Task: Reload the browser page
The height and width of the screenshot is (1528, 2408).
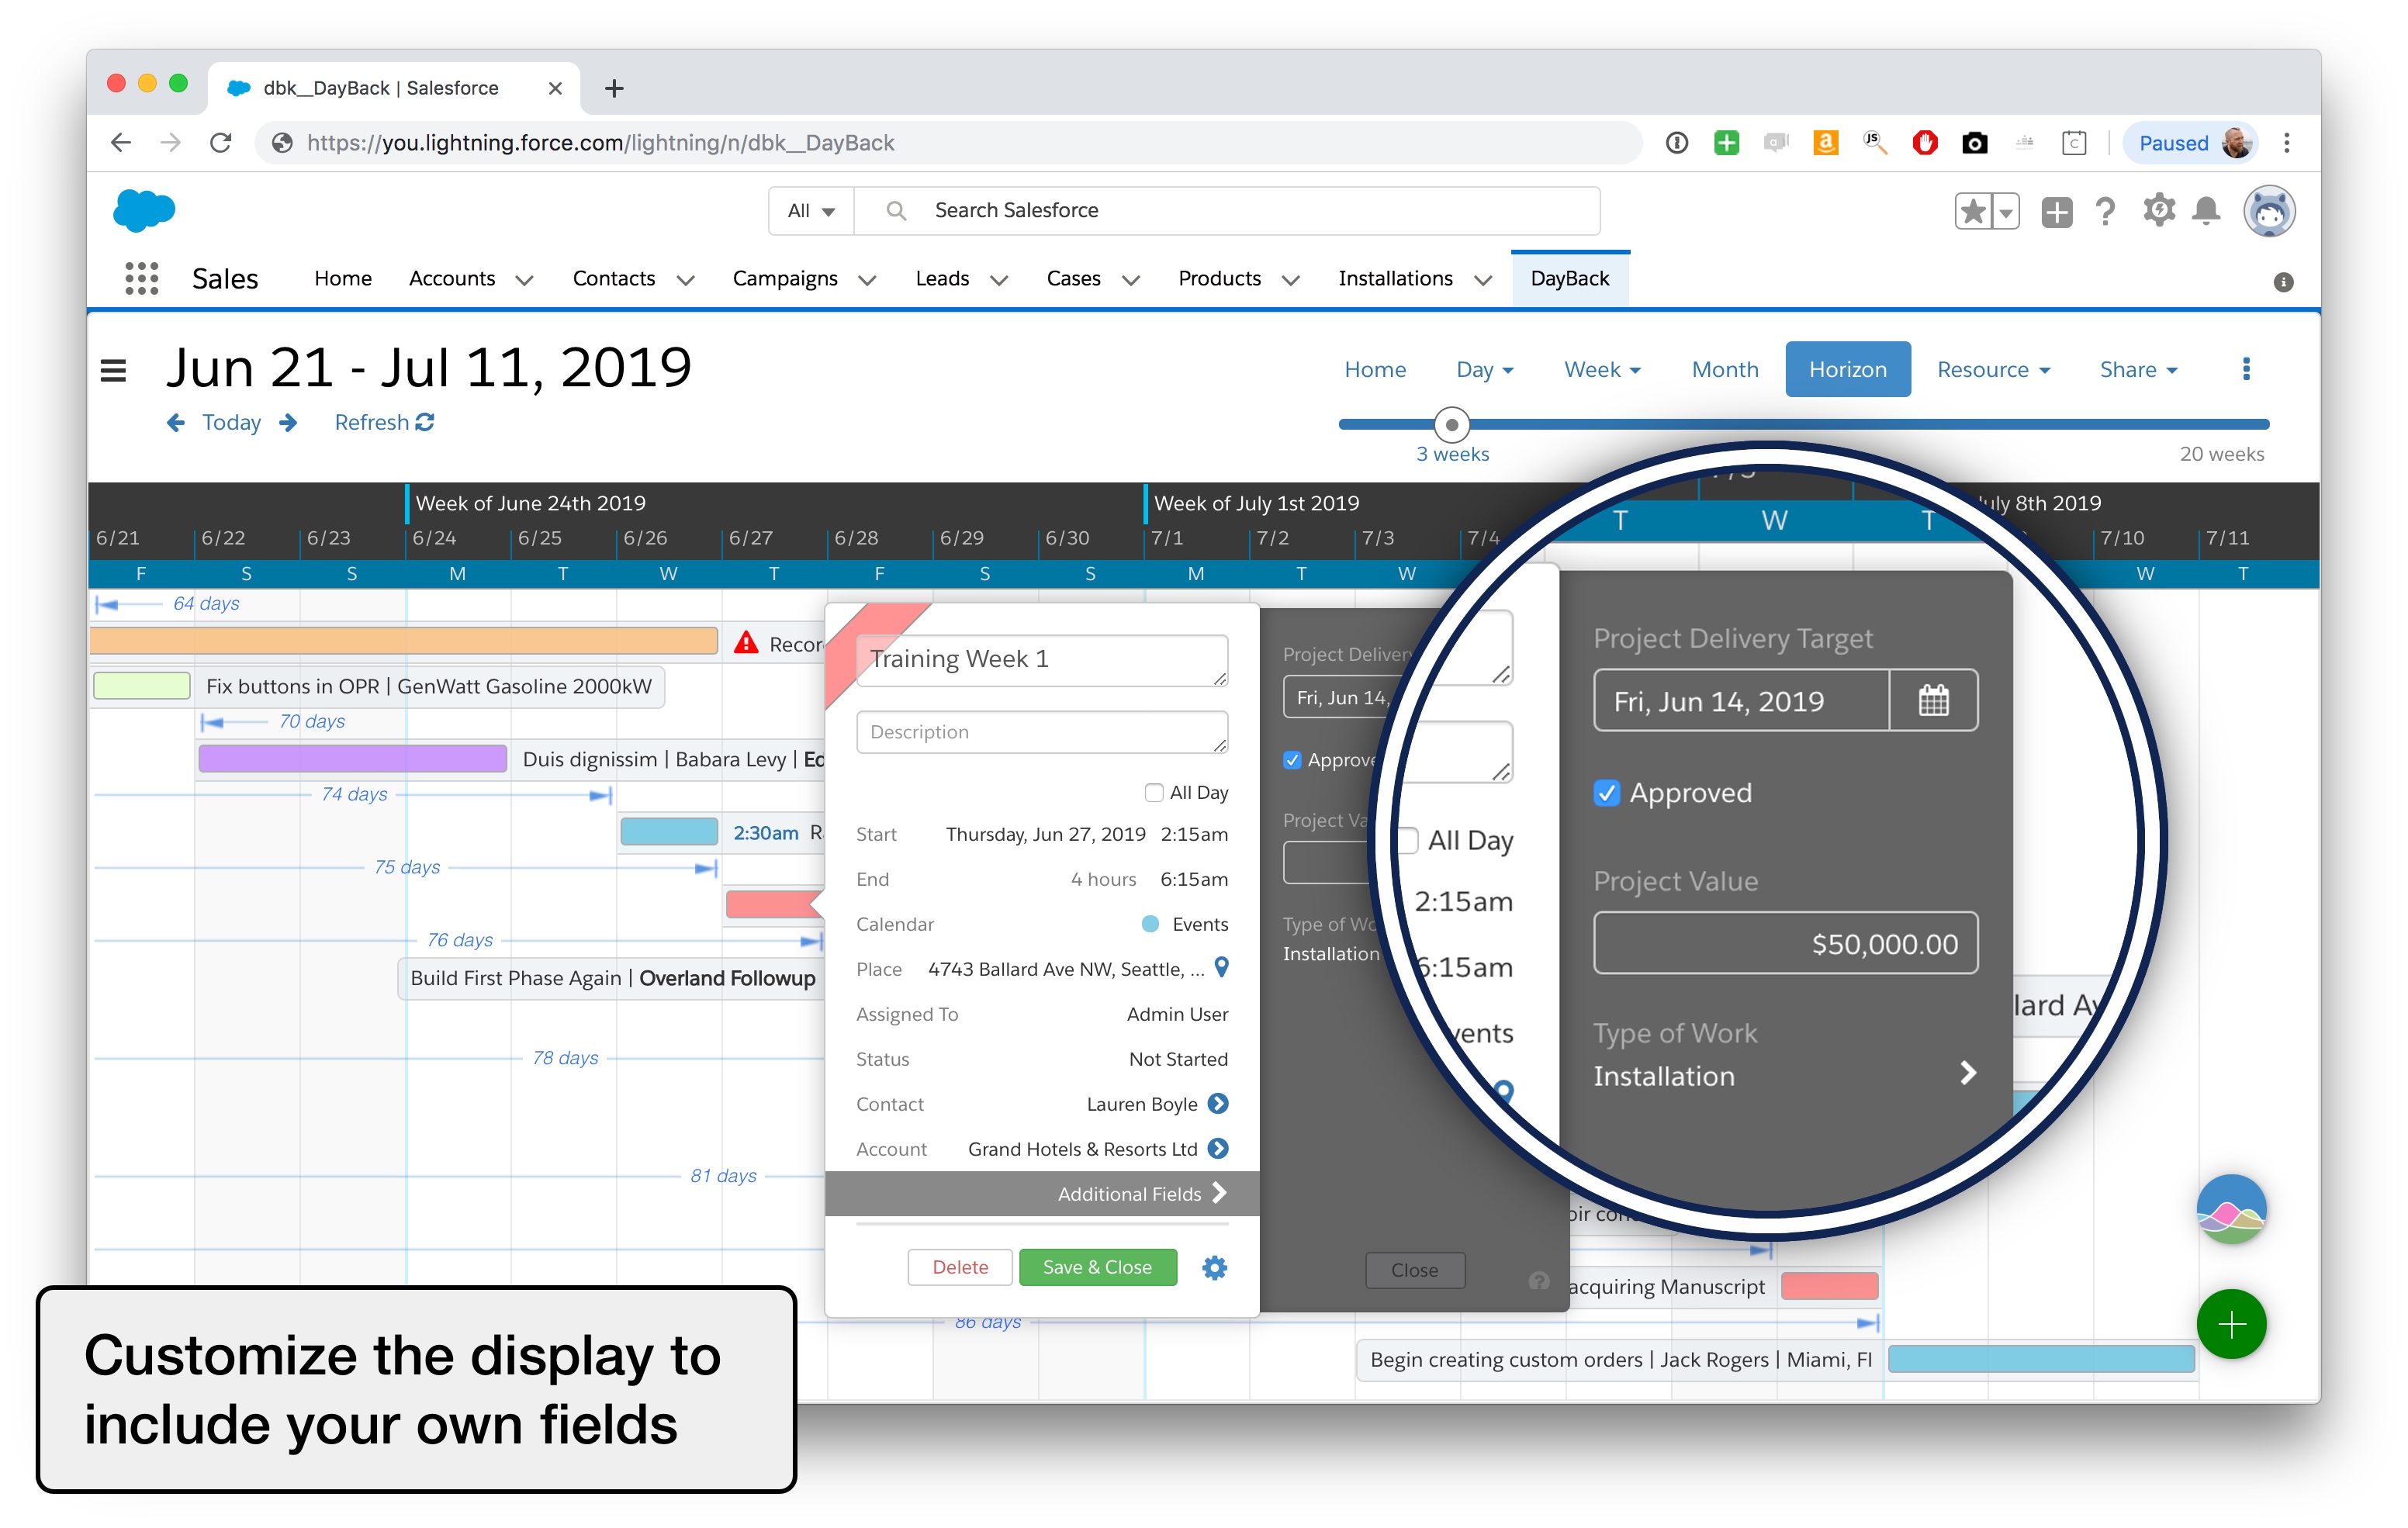Action: pos(220,143)
